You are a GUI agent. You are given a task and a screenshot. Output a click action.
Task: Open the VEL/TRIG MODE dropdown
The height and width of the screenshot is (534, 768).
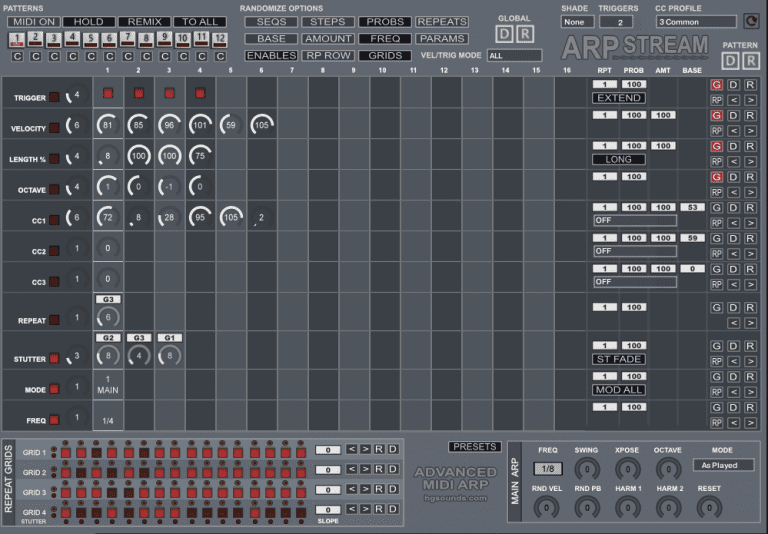point(514,56)
